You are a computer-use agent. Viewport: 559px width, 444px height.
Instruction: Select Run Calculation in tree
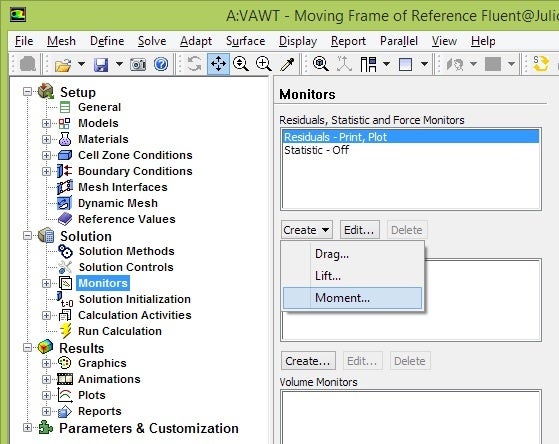coord(120,331)
